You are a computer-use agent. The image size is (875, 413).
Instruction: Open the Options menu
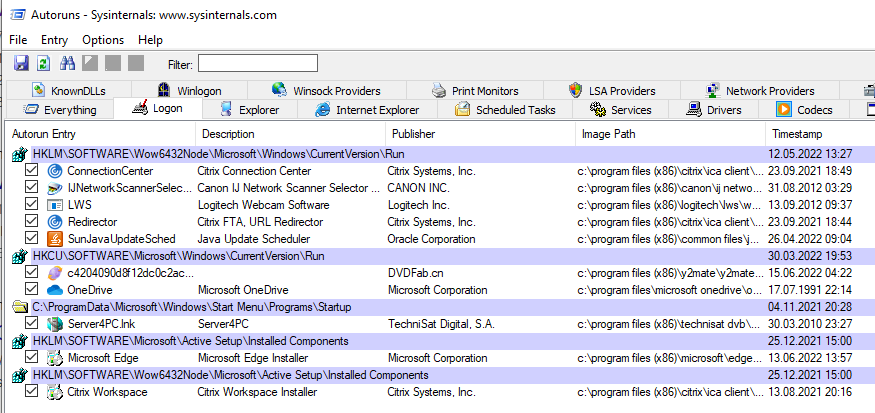[x=103, y=40]
